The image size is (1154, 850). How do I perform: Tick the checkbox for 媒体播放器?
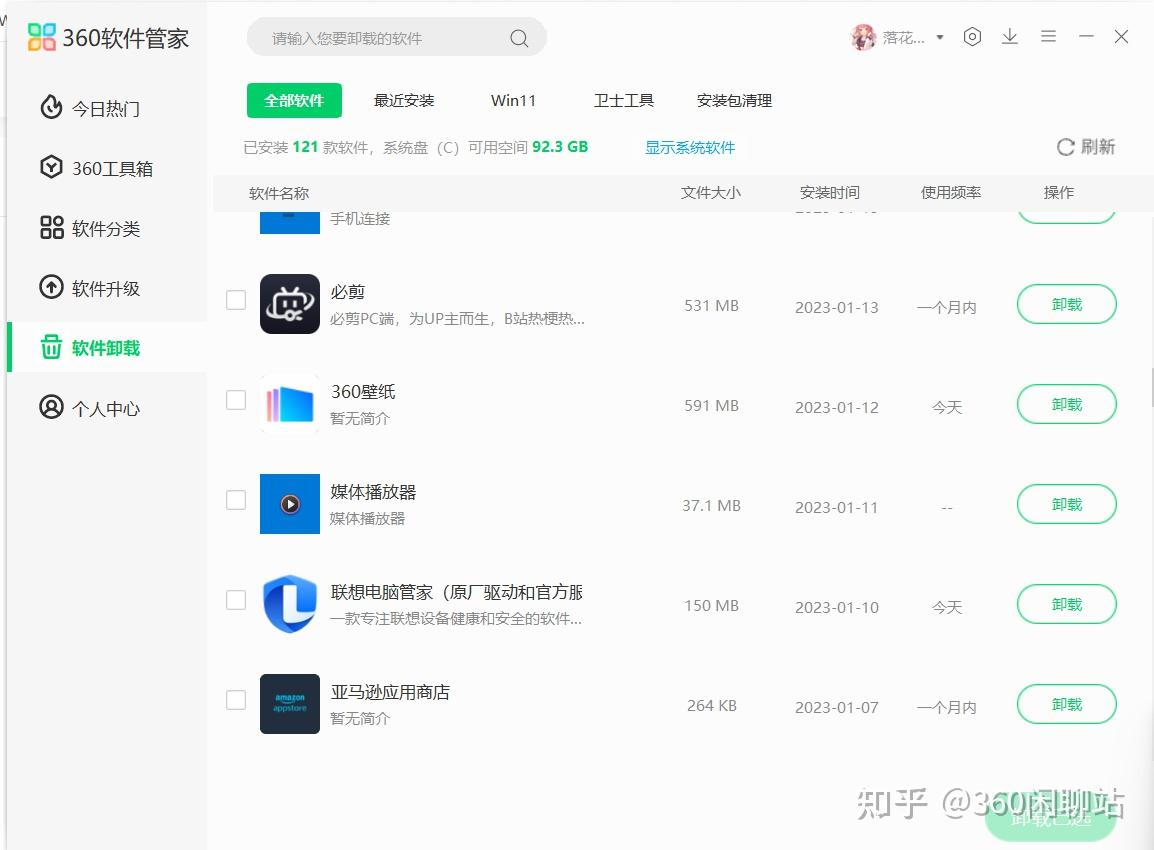point(236,500)
